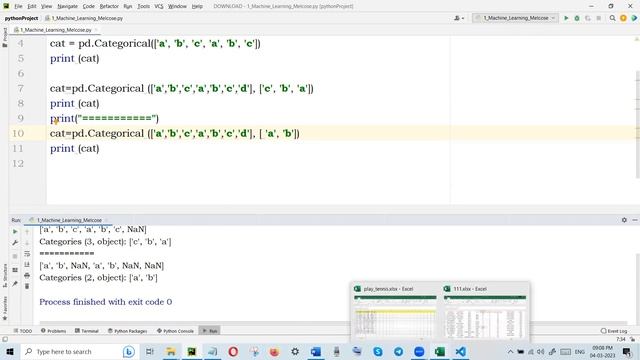Open the TODO tool window
Viewport: 640px width, 360px height.
tap(22, 331)
